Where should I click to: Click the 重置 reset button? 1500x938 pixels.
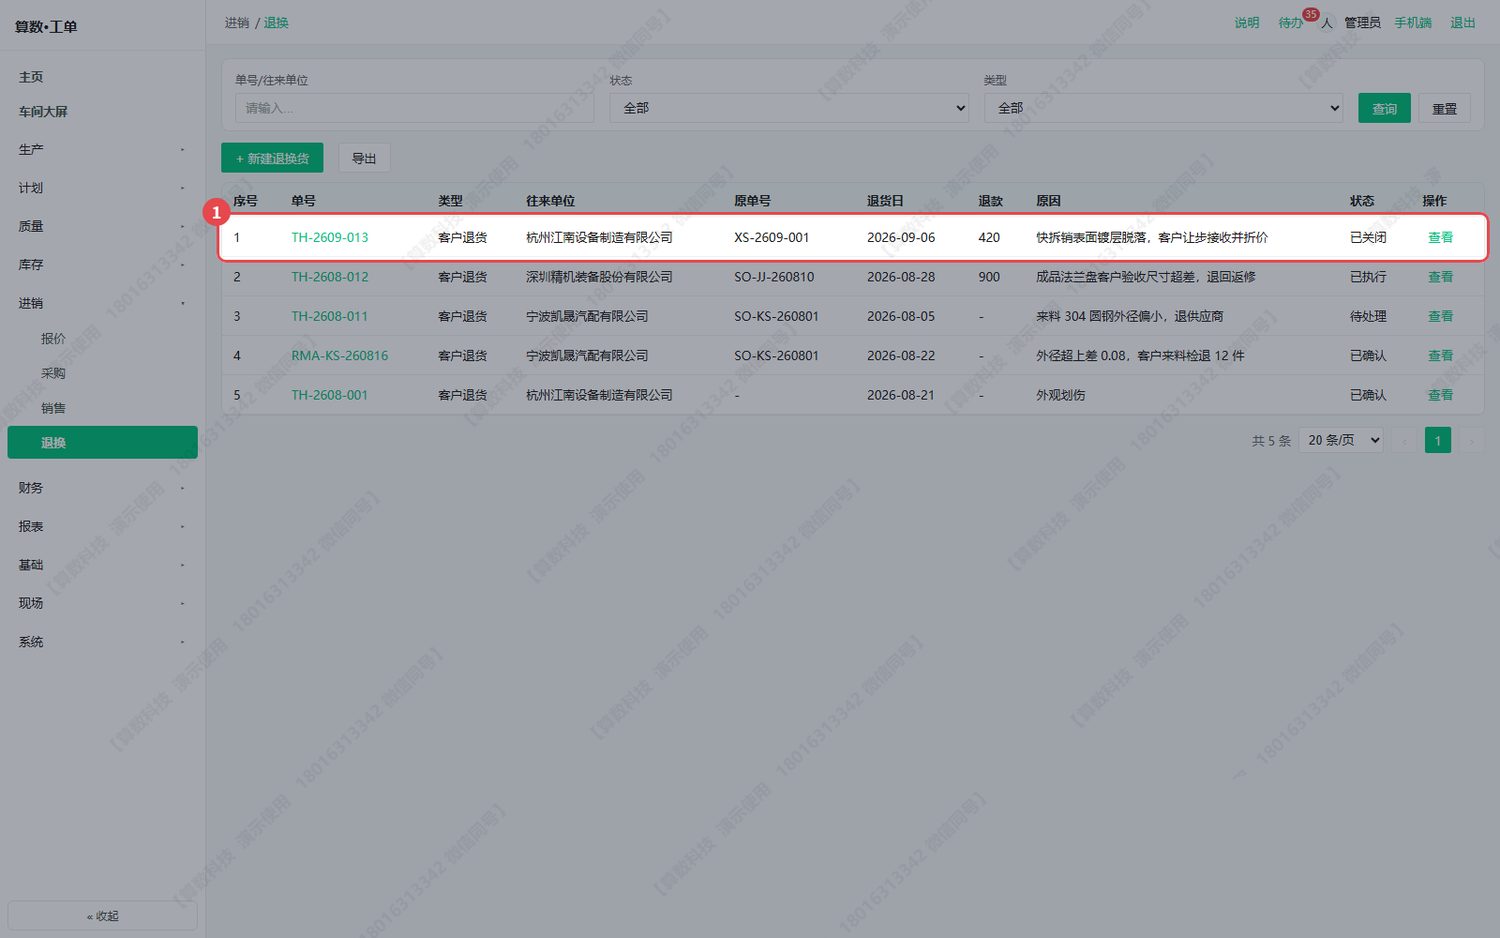pyautogui.click(x=1444, y=108)
